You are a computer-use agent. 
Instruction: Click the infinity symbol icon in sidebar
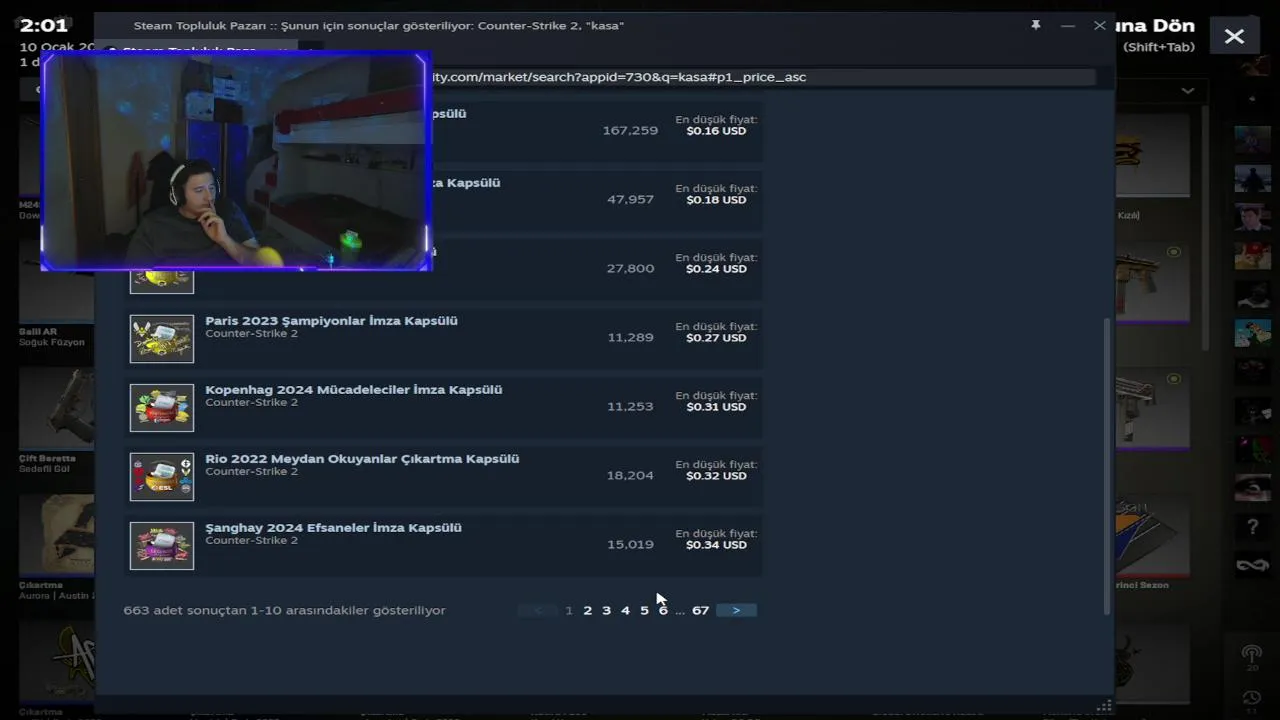pos(1252,565)
